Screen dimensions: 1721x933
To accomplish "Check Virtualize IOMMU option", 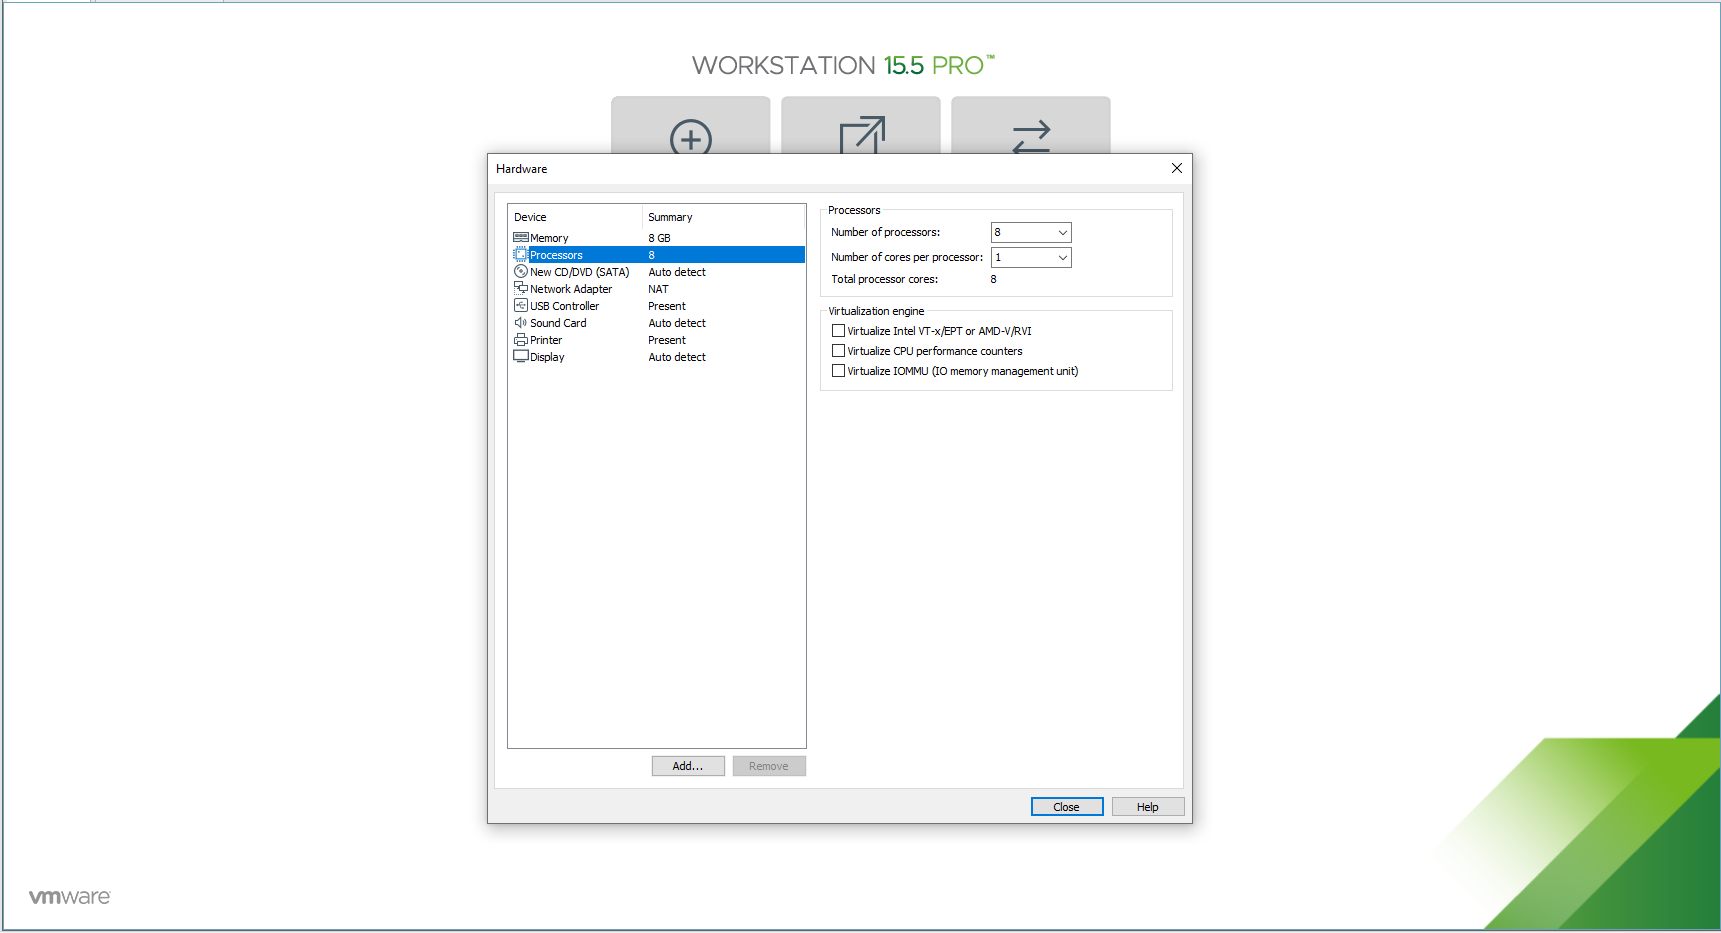I will (x=838, y=371).
